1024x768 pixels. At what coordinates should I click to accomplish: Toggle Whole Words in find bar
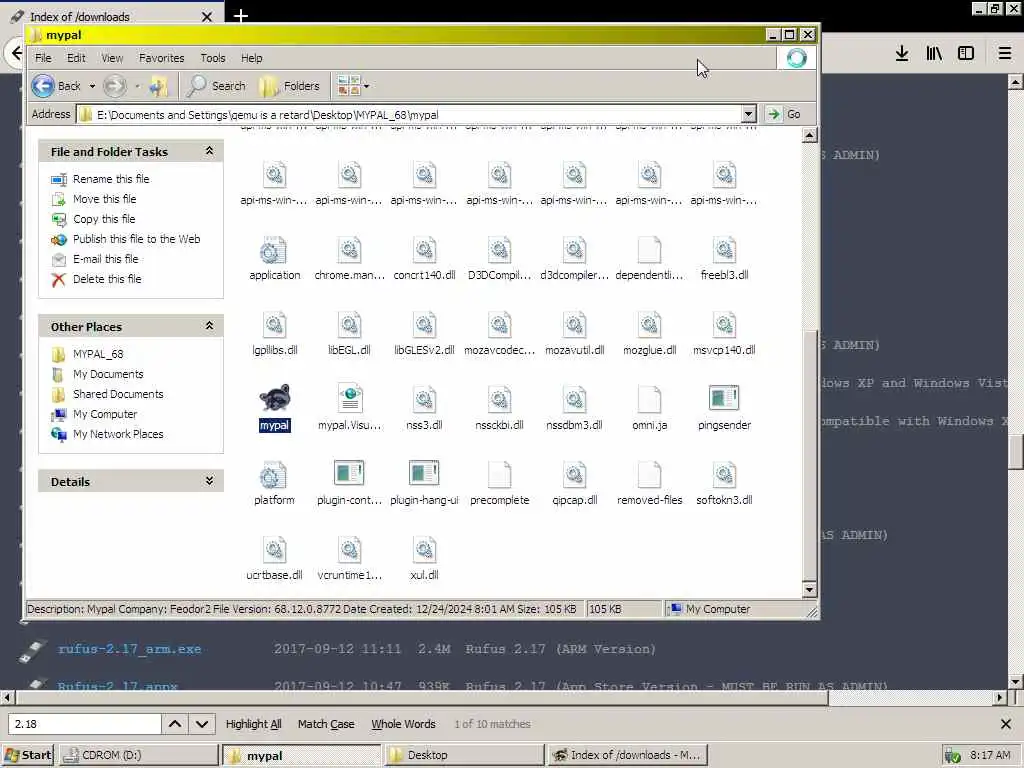403,724
